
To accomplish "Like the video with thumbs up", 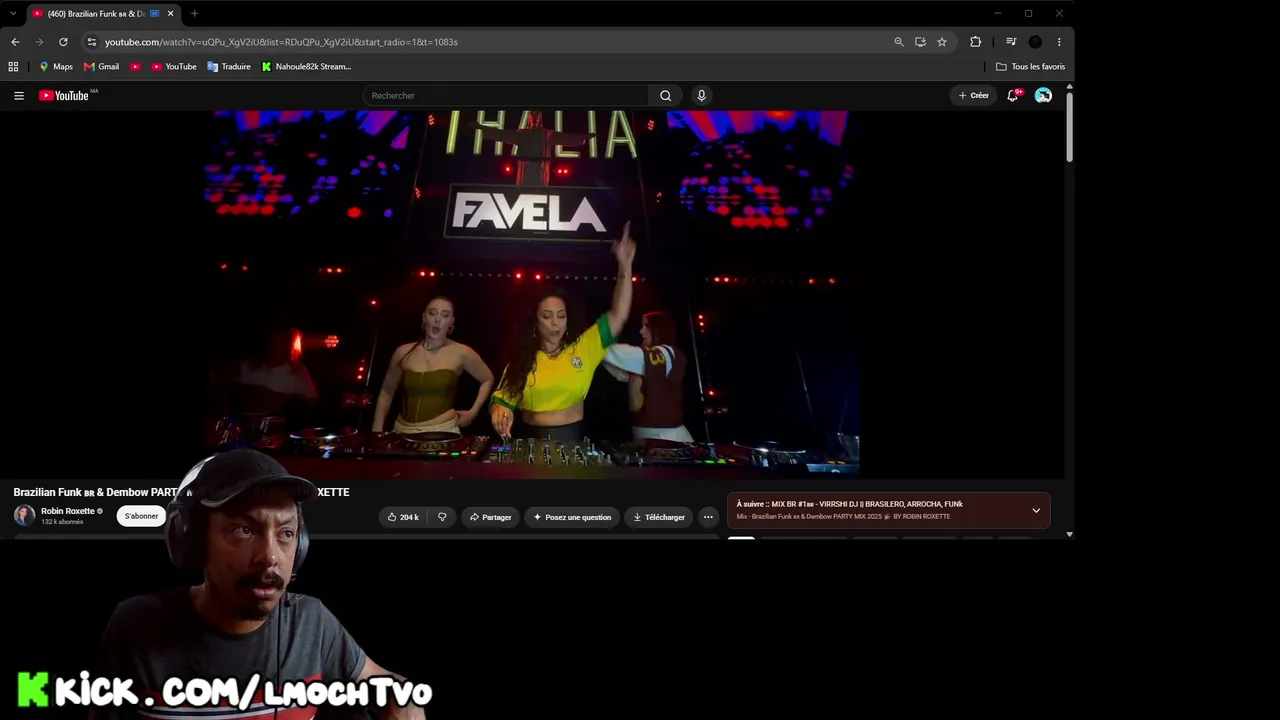I will 403,517.
